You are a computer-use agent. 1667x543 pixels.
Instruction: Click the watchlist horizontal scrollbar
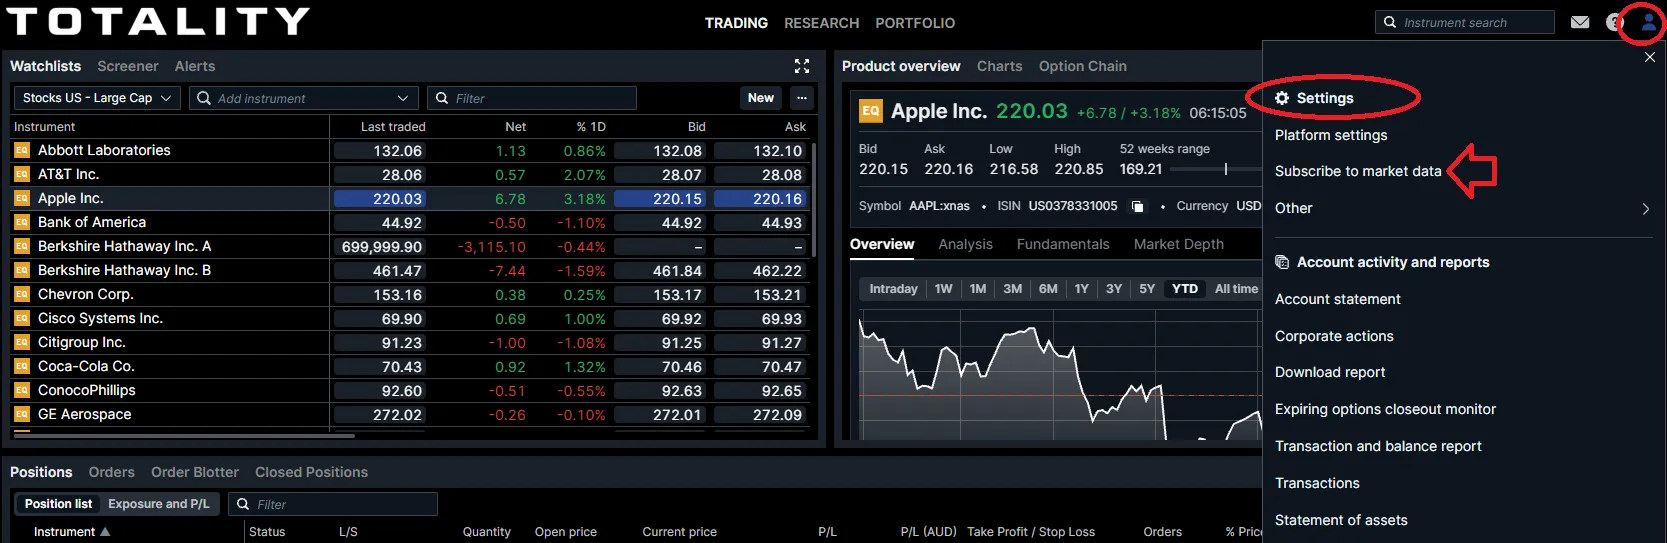[x=183, y=436]
